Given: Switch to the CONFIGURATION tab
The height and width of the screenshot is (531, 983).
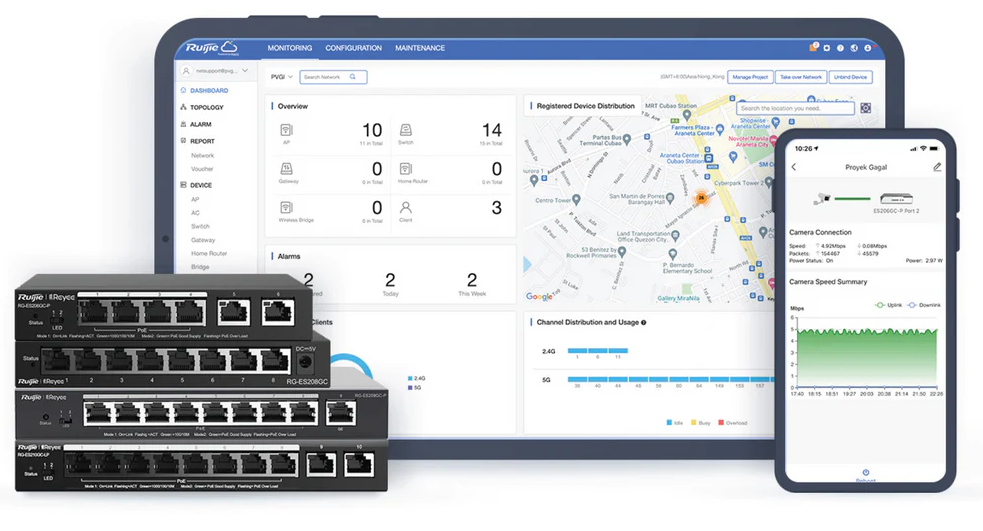Looking at the screenshot, I should tap(353, 48).
